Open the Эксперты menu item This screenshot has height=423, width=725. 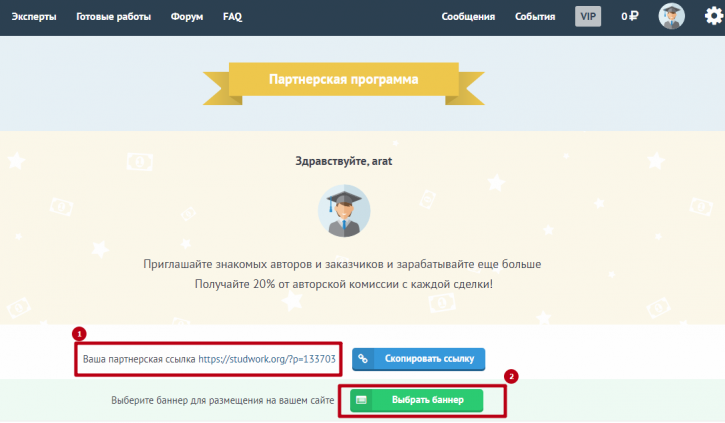(x=34, y=17)
